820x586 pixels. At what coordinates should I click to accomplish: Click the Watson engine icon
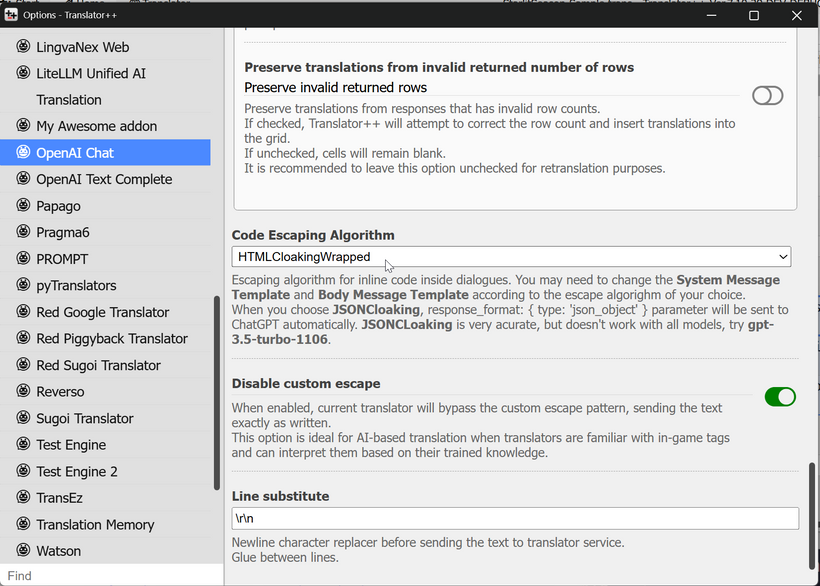pos(23,551)
